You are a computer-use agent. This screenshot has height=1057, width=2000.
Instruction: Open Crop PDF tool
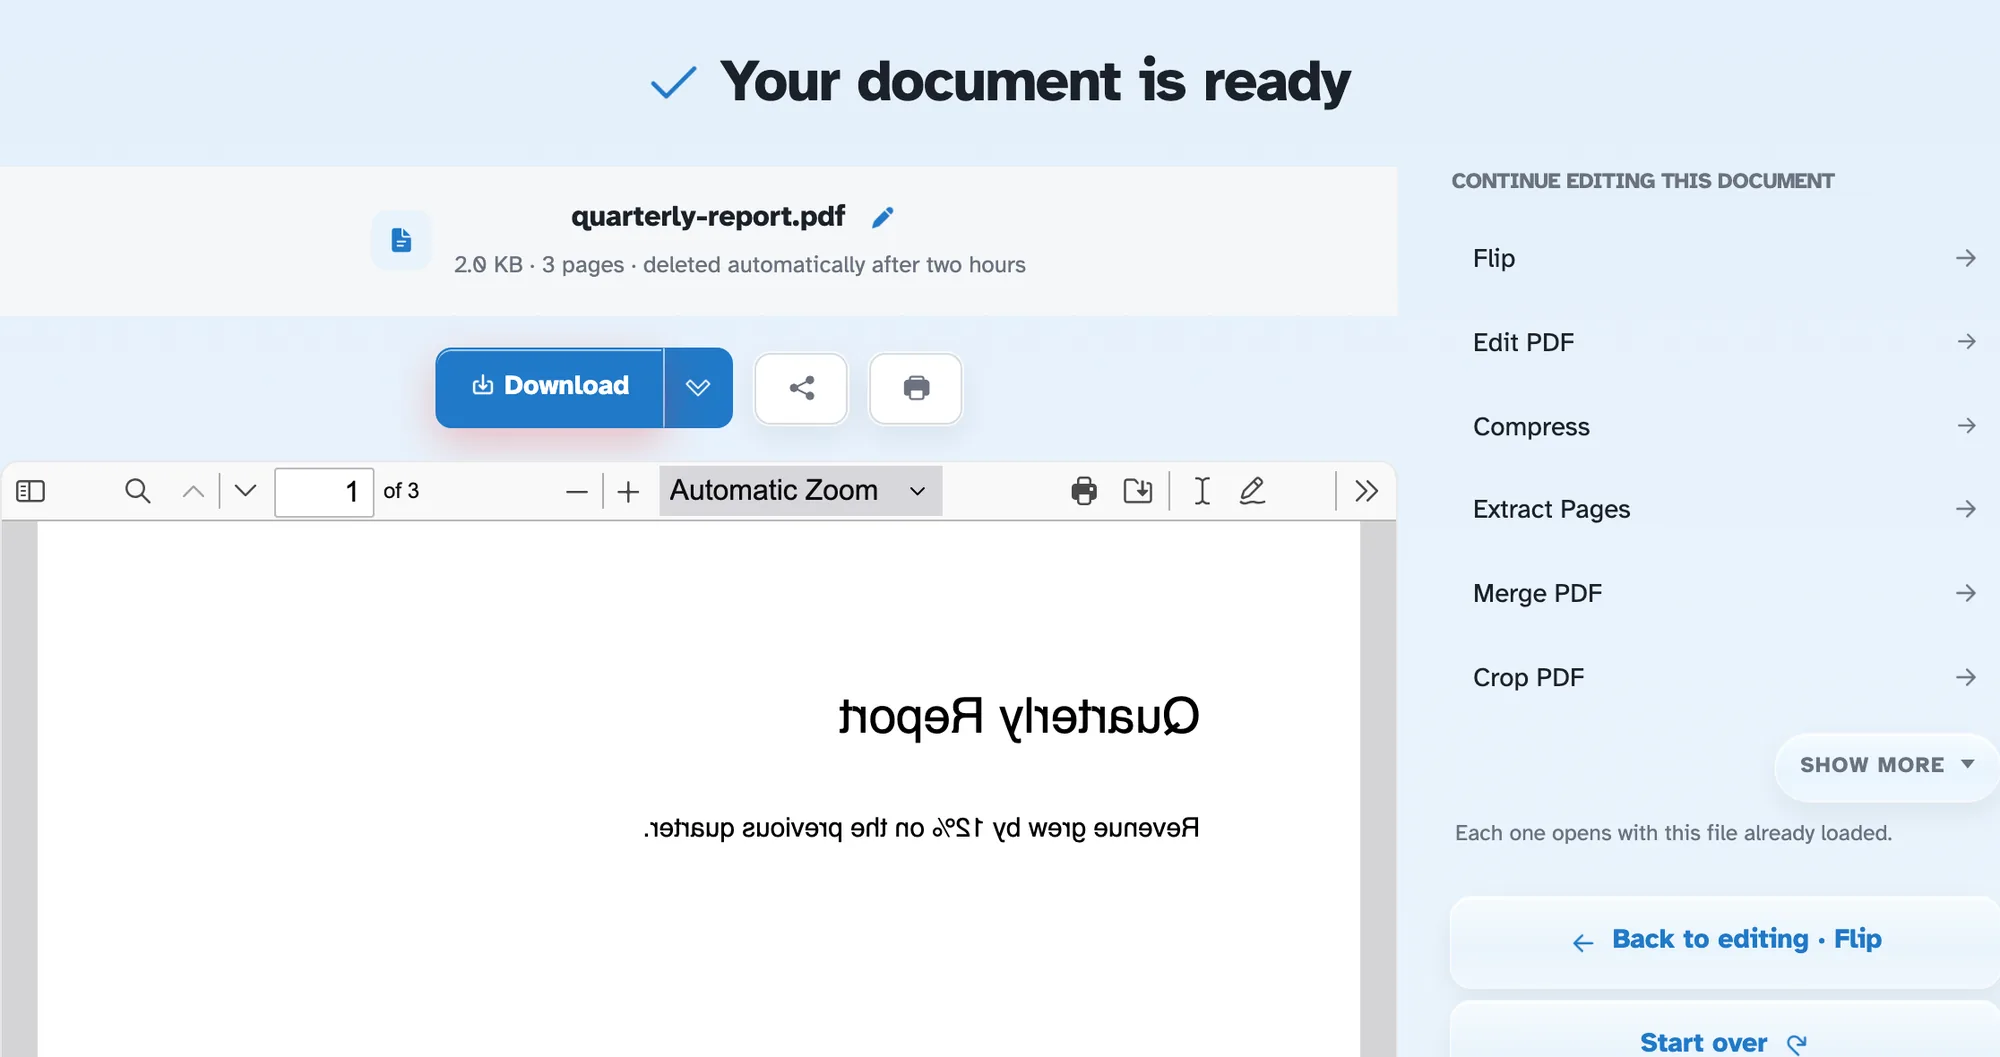point(1724,677)
